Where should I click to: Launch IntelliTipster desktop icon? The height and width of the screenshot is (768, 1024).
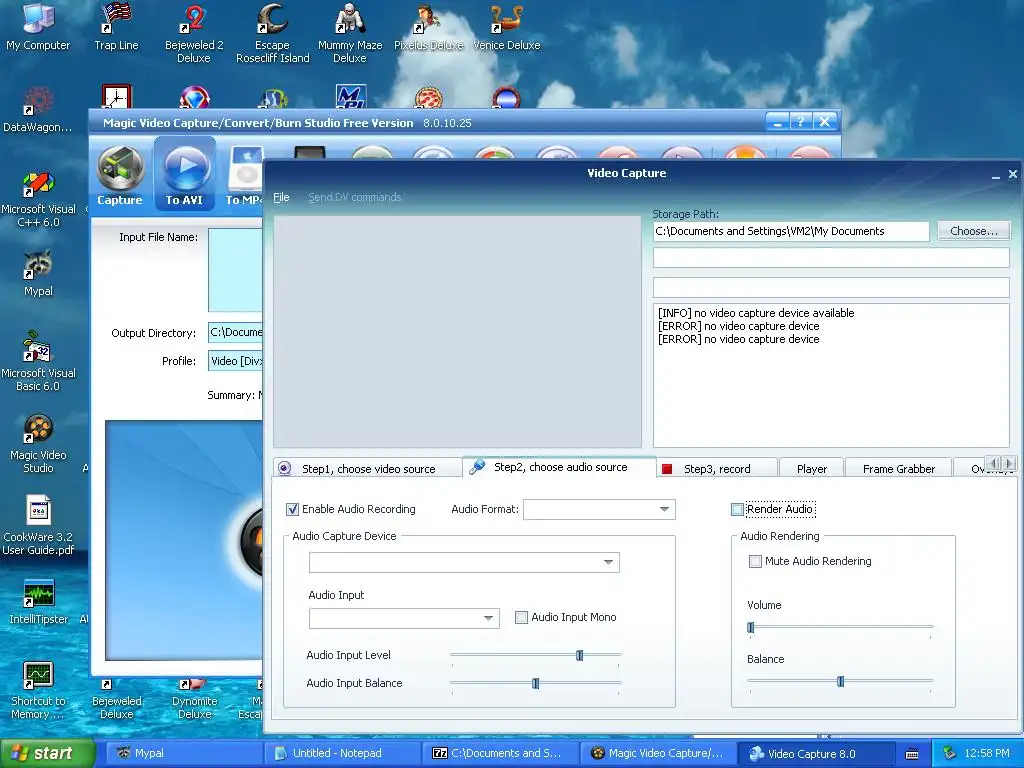click(x=38, y=602)
